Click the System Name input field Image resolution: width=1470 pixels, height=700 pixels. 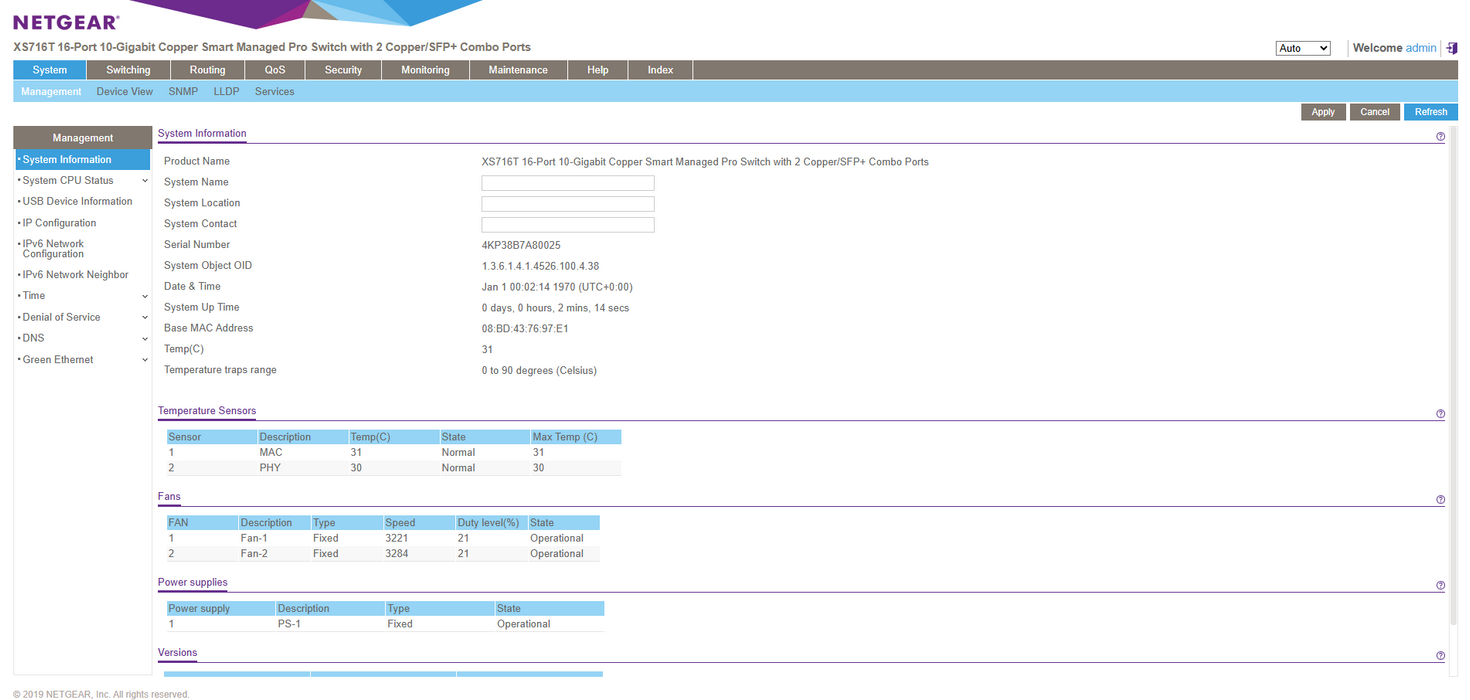click(x=568, y=183)
